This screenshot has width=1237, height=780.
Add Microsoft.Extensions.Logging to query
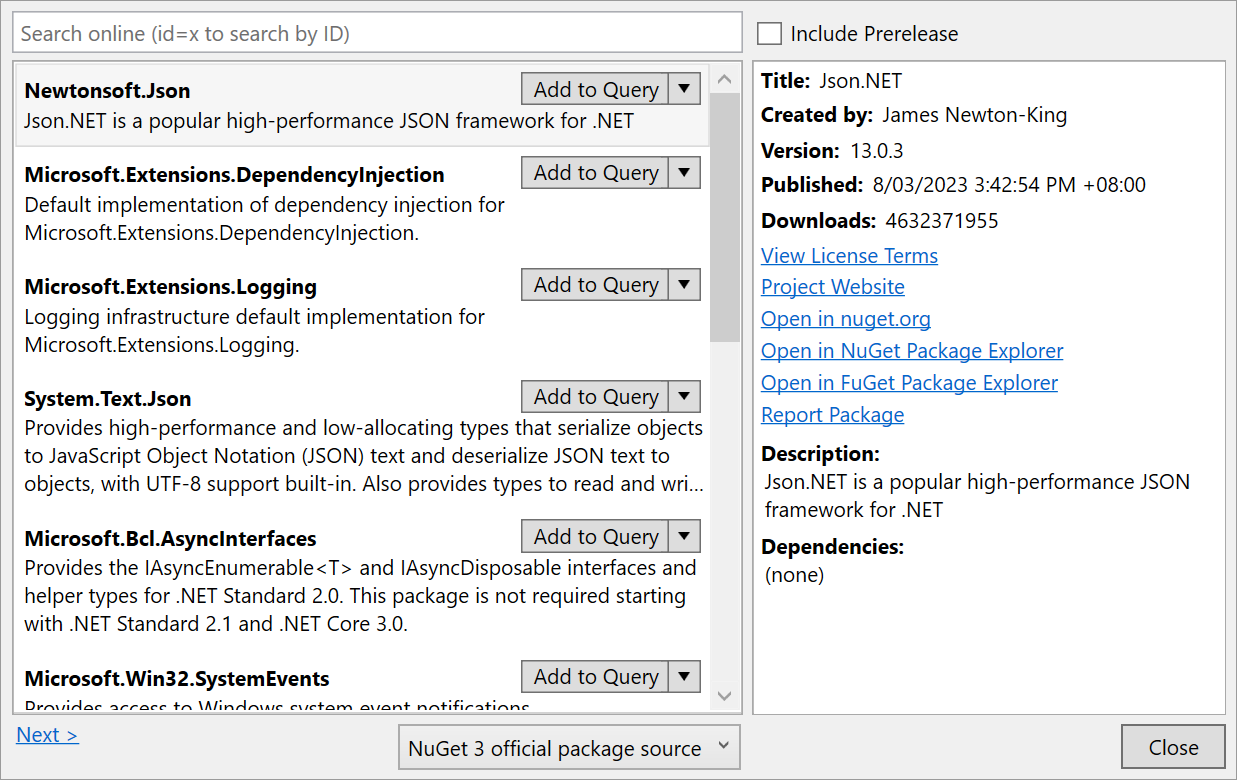click(x=595, y=284)
